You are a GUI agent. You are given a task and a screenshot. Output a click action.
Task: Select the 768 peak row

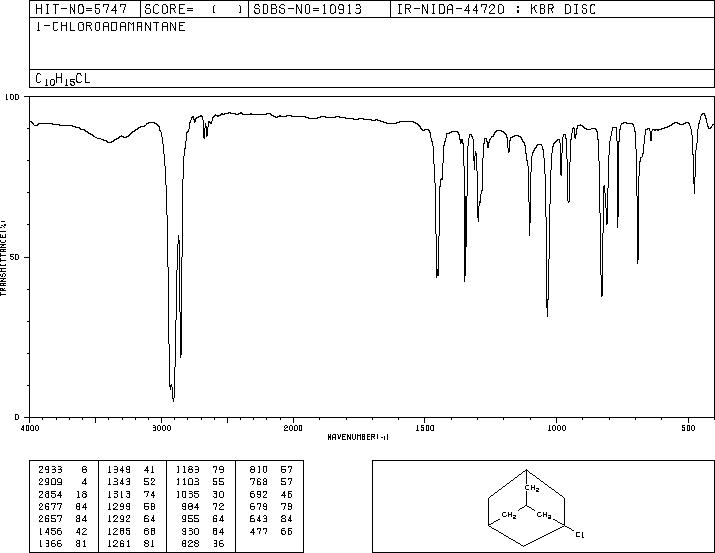click(x=271, y=482)
